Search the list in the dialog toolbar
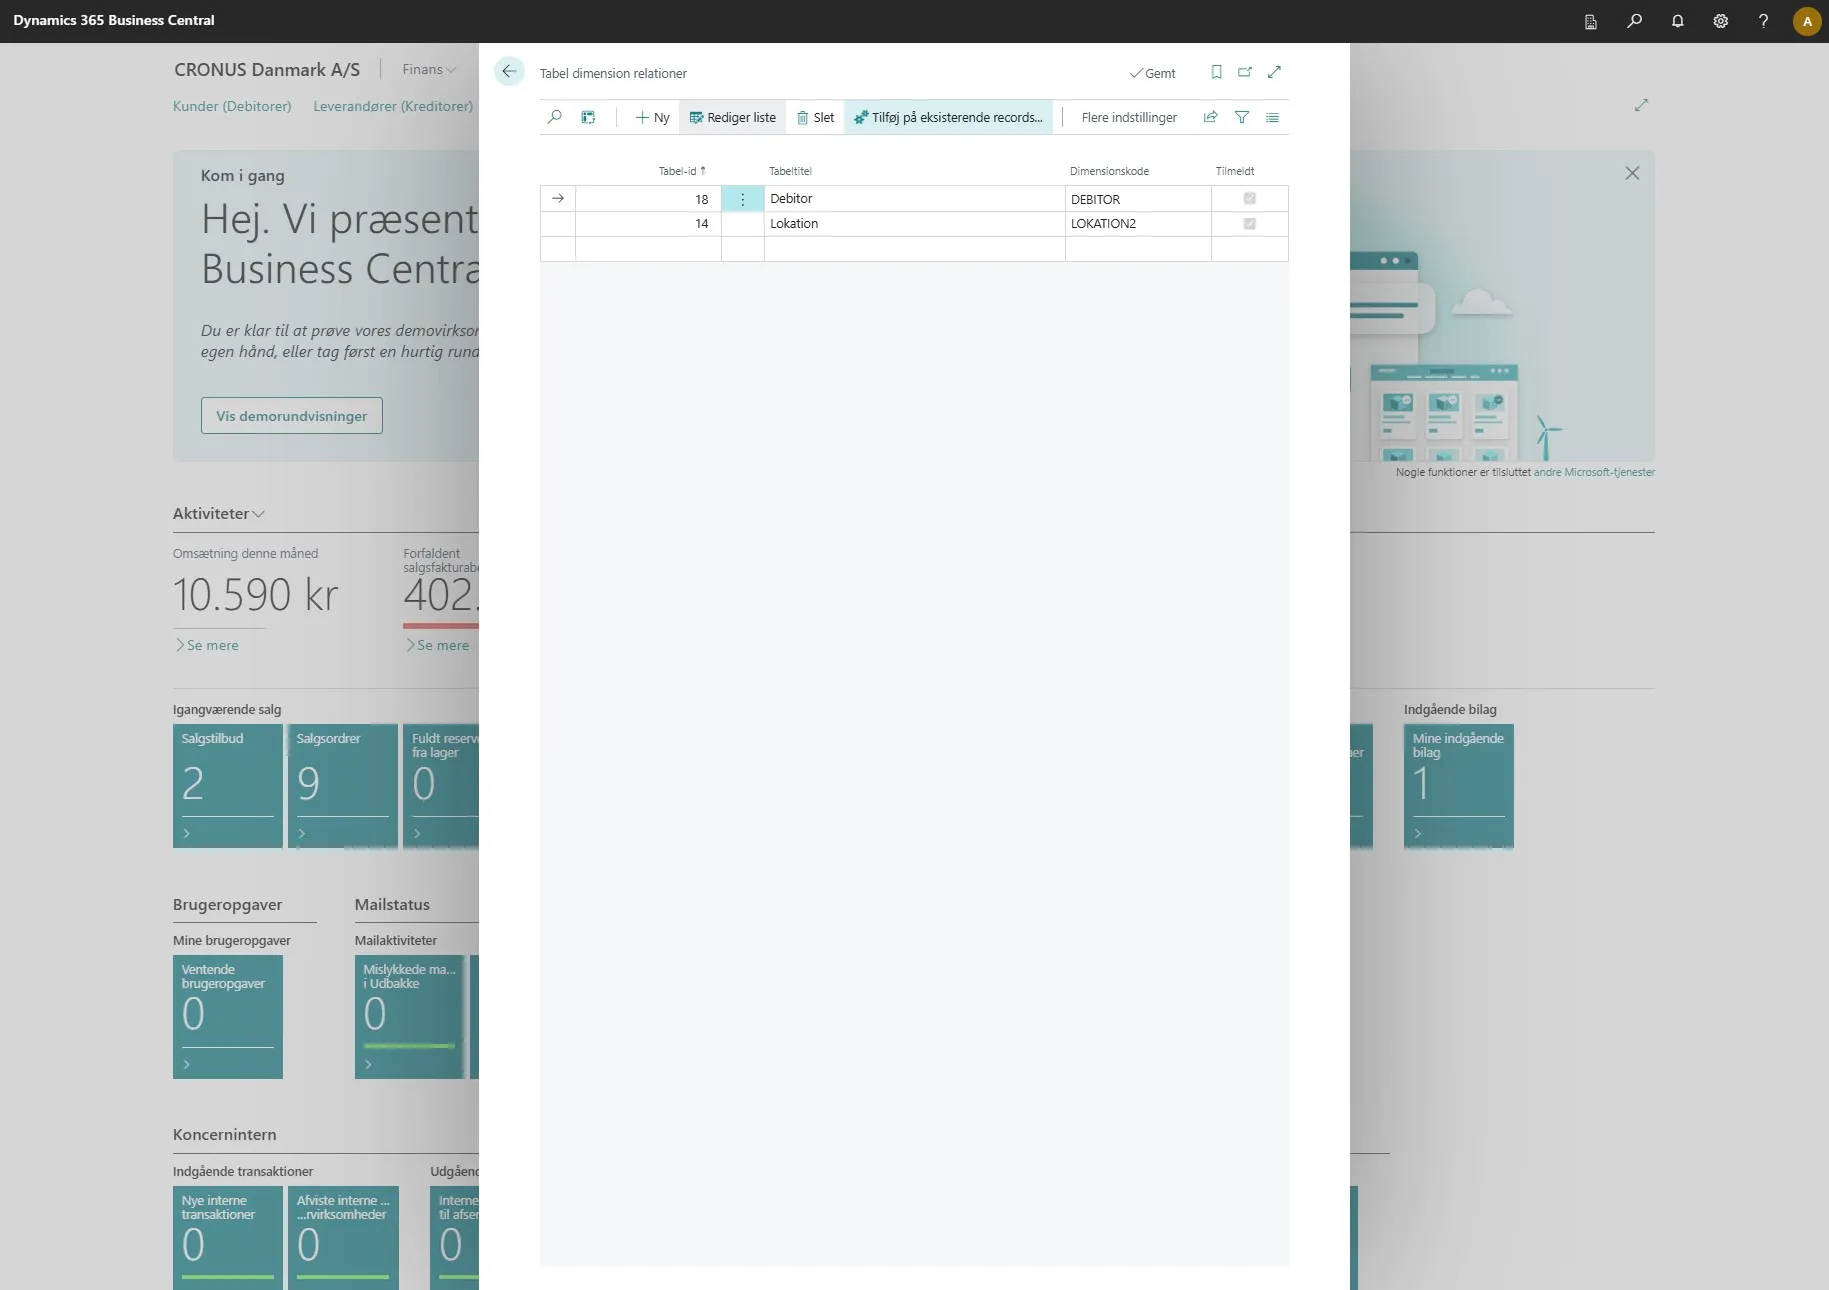 coord(555,117)
